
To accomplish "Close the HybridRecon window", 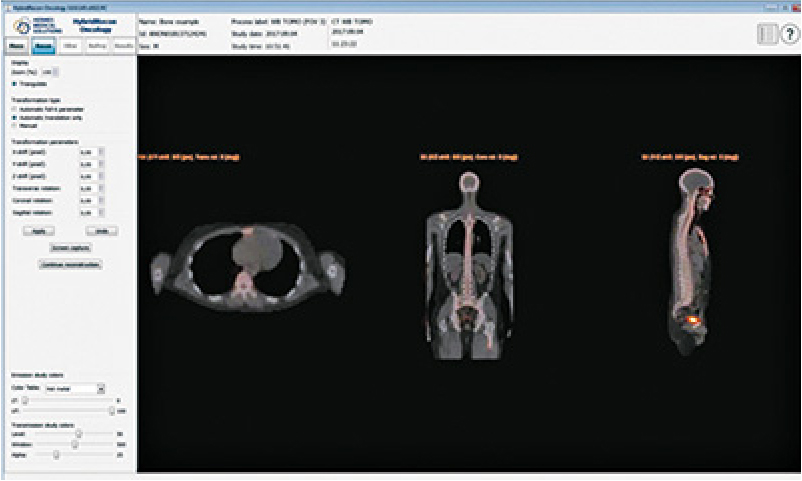I will 794,7.
